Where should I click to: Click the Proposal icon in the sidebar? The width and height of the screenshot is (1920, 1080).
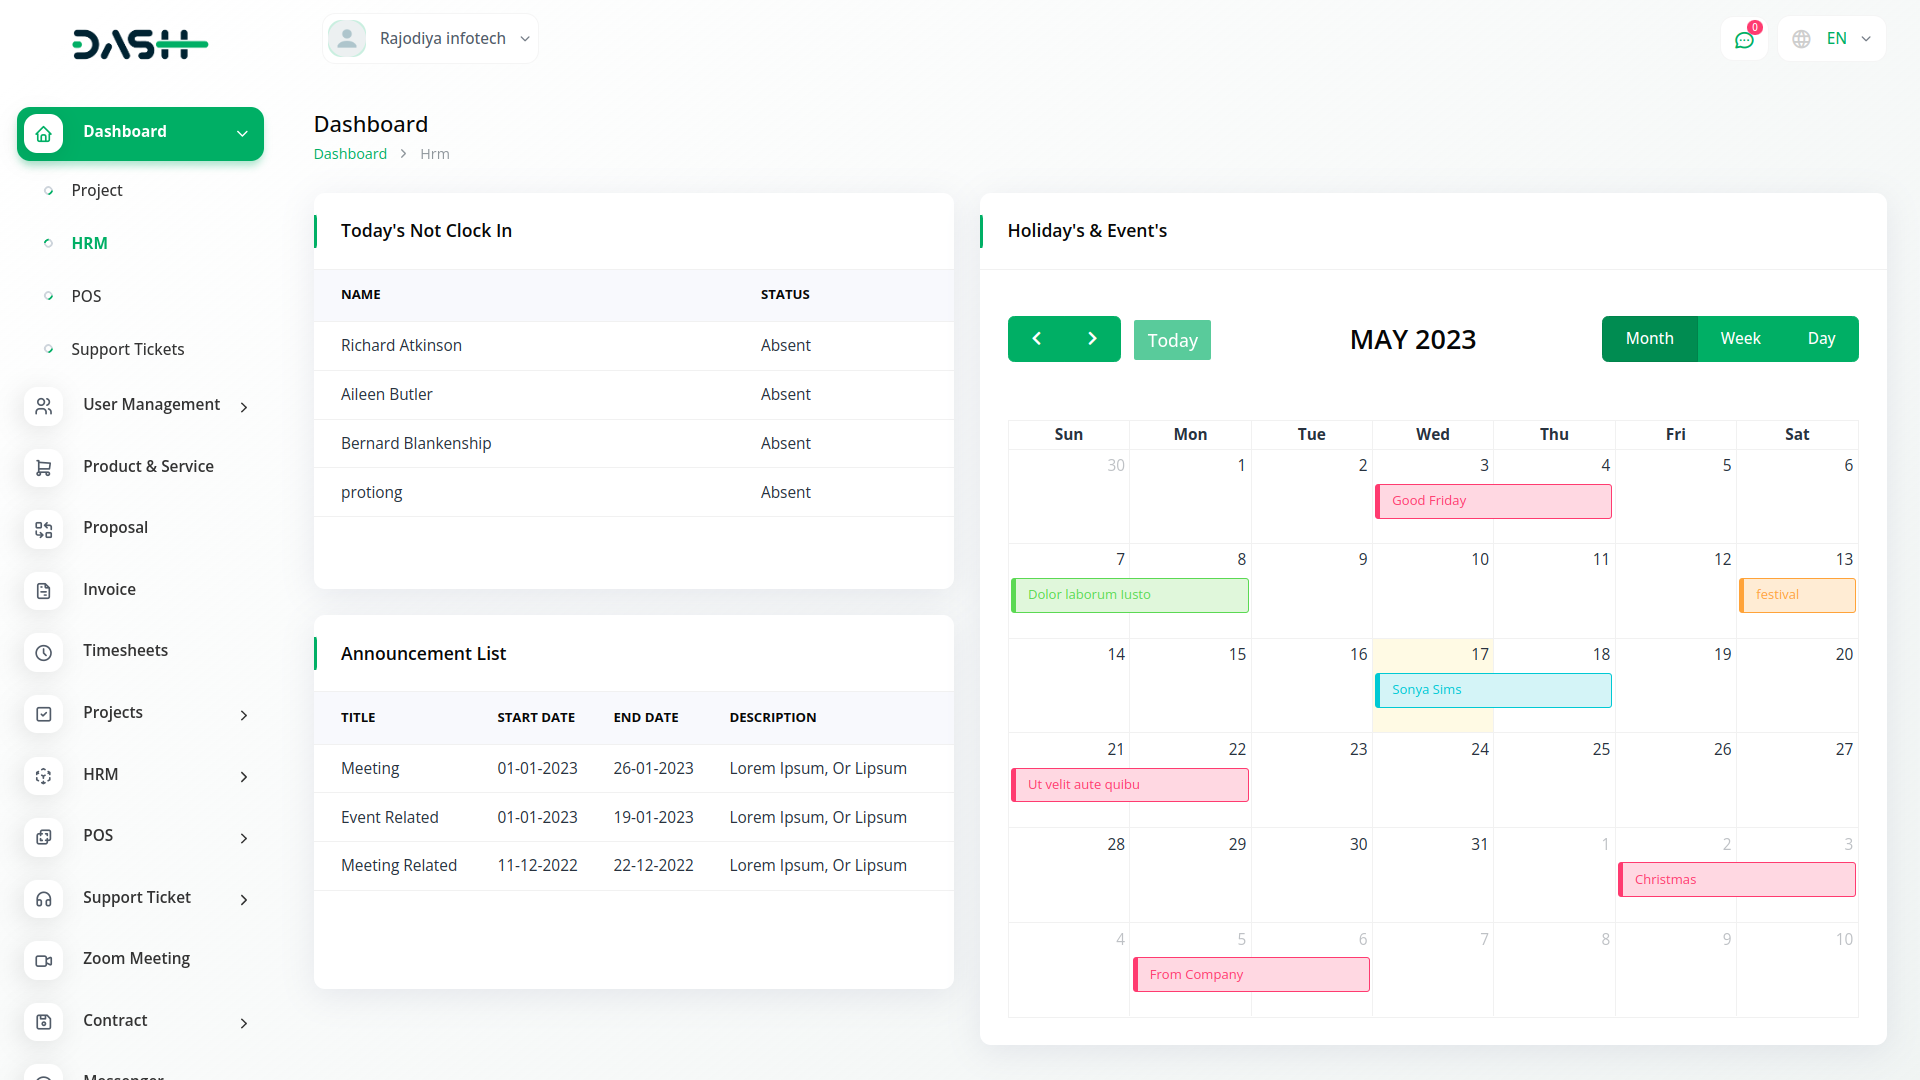point(43,529)
